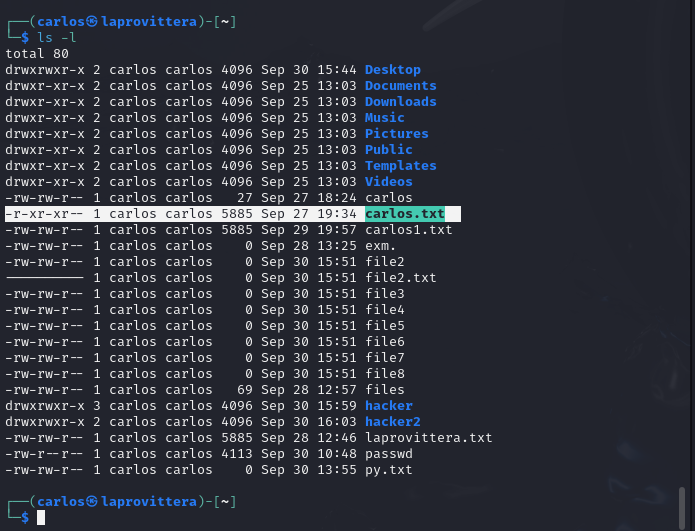
Task: Click the Documents directory name
Action: click(401, 86)
